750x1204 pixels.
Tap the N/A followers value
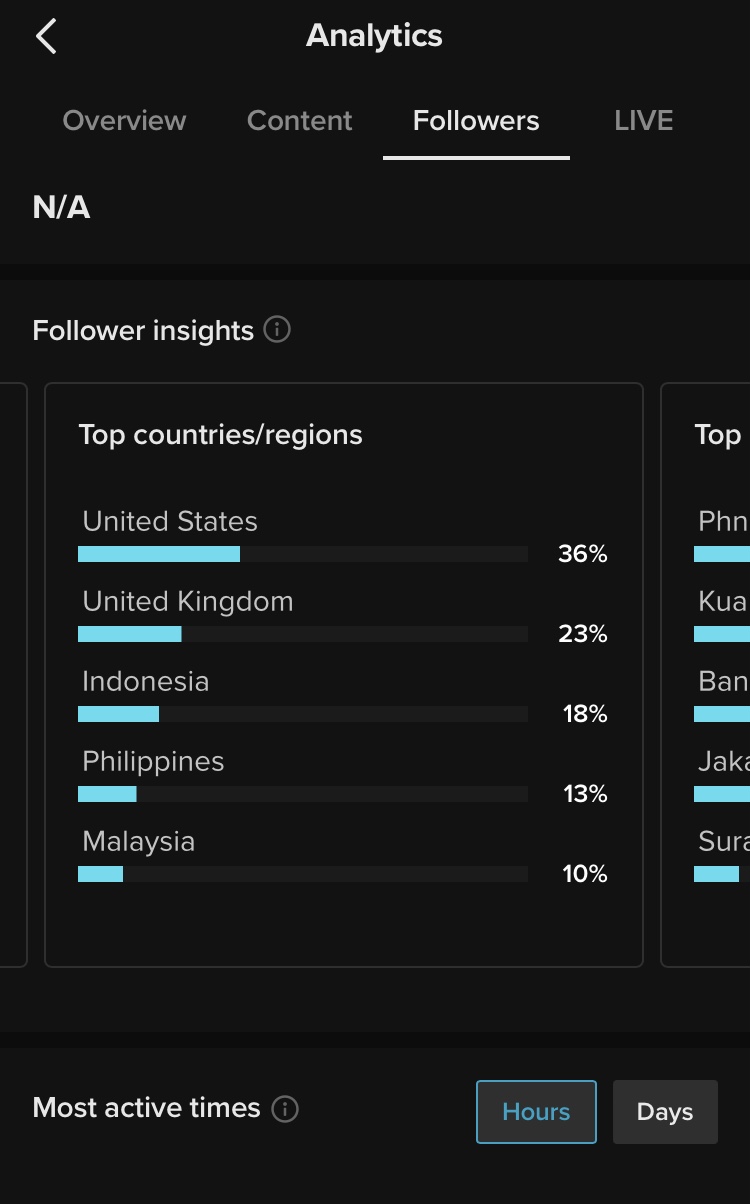pos(61,208)
